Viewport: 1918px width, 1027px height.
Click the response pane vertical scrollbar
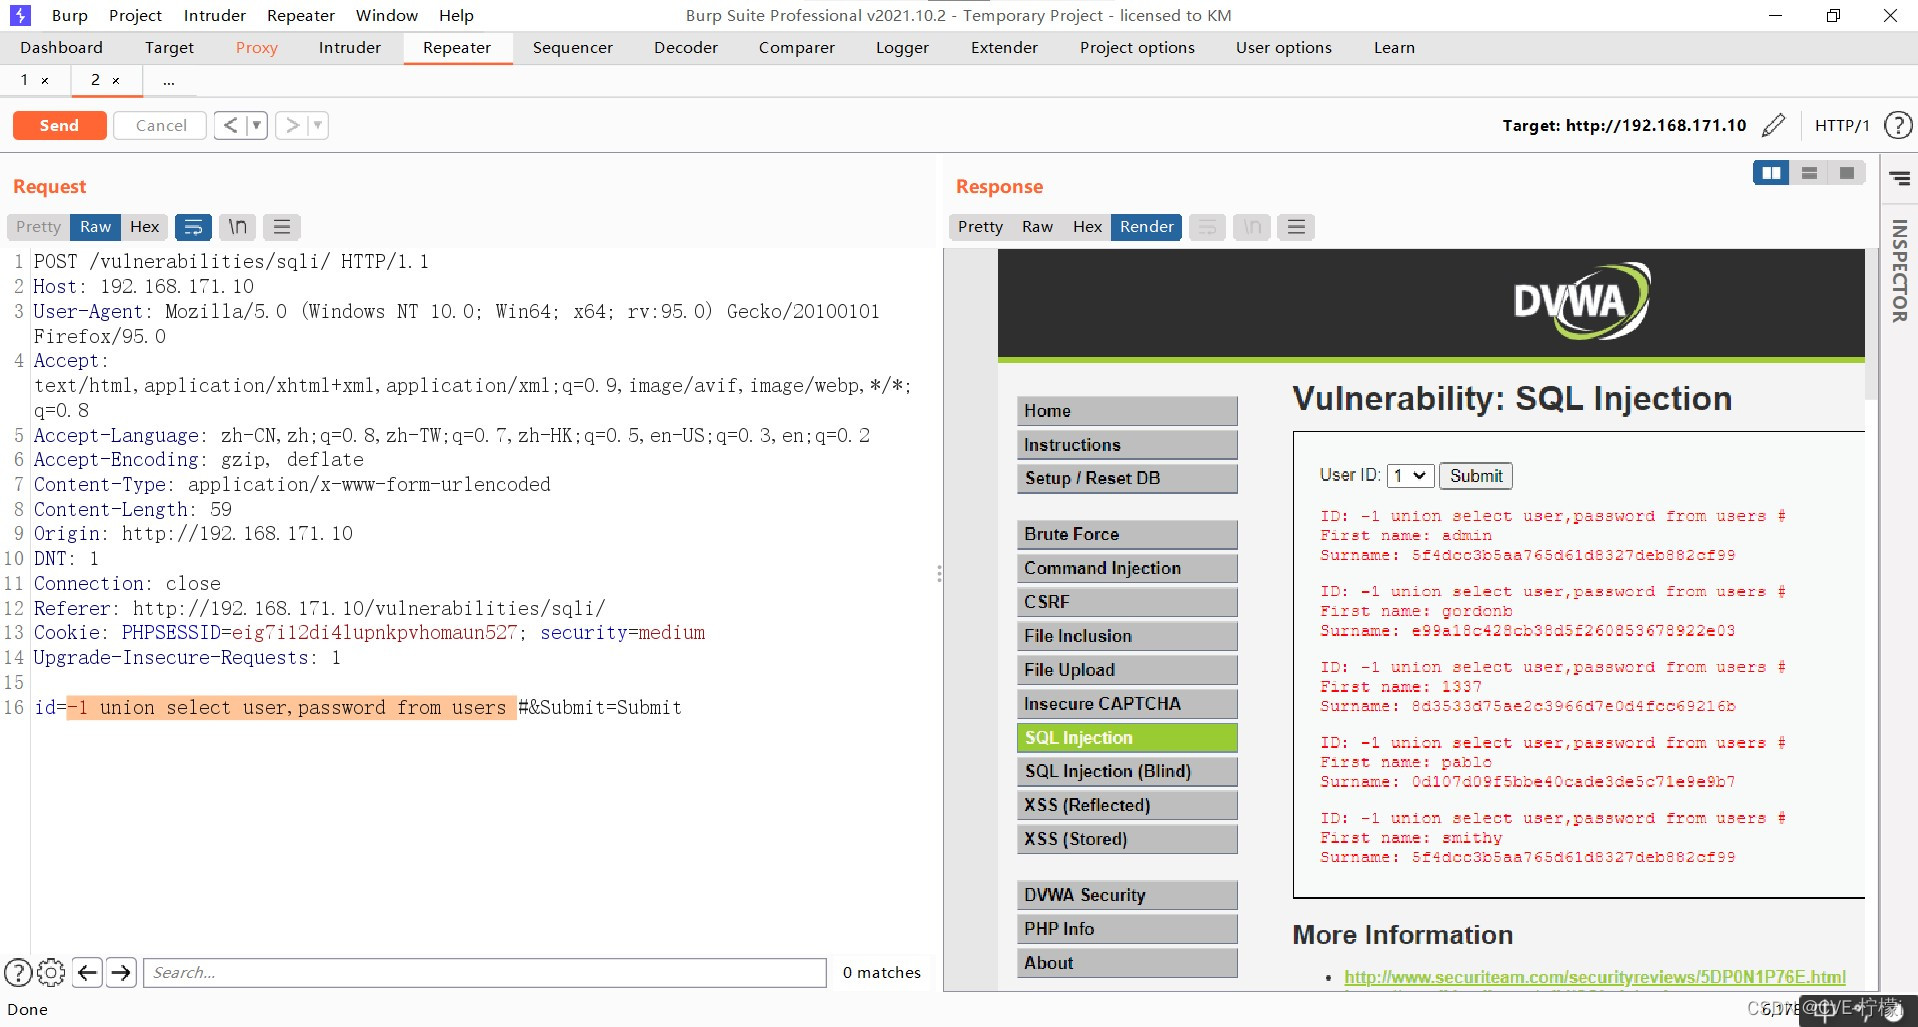click(x=1871, y=325)
